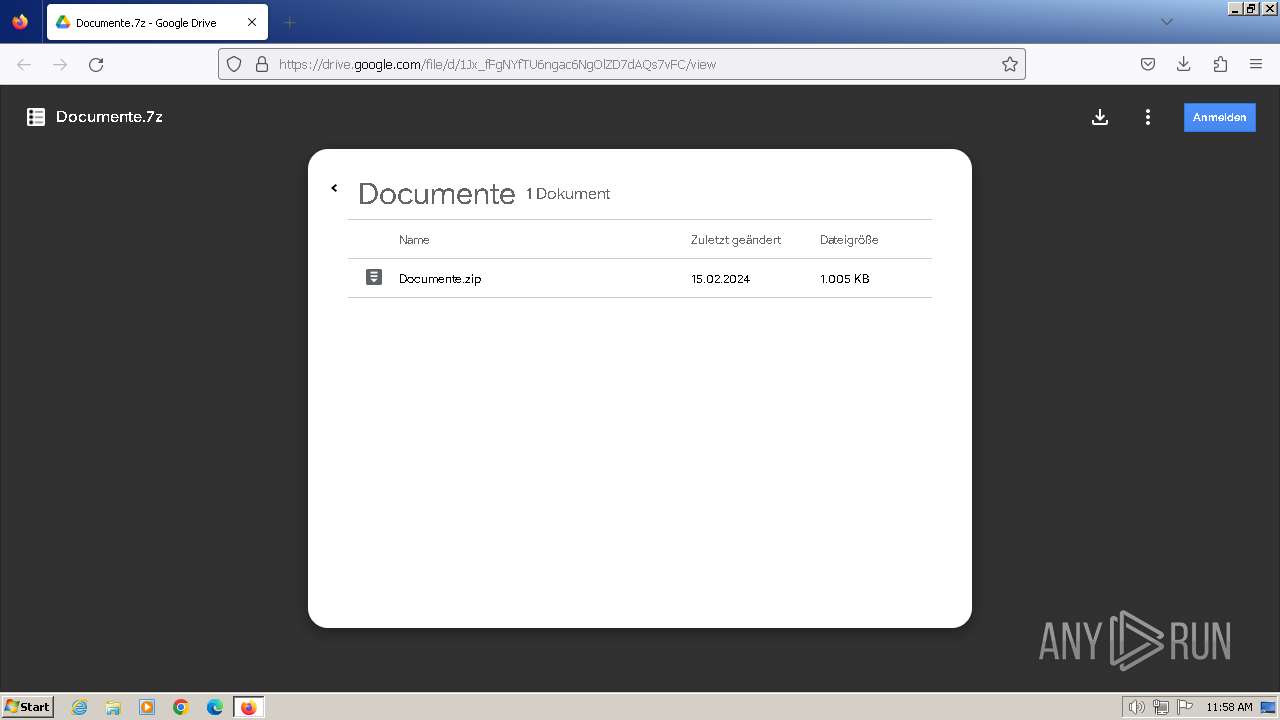Image resolution: width=1280 pixels, height=720 pixels.
Task: Save page to Pocket
Action: 1148,64
